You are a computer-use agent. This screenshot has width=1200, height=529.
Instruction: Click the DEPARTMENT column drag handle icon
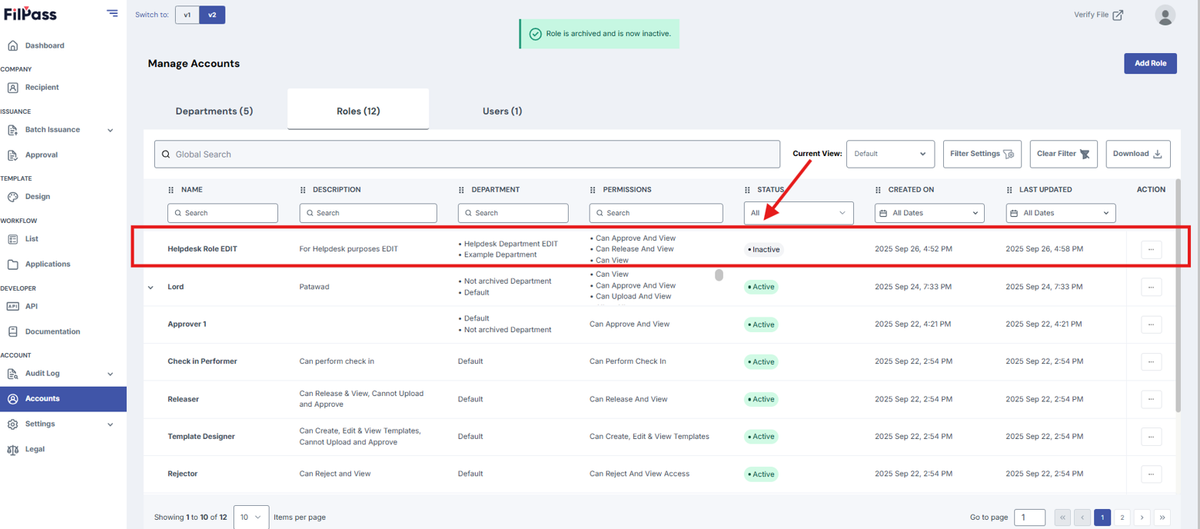click(x=461, y=189)
